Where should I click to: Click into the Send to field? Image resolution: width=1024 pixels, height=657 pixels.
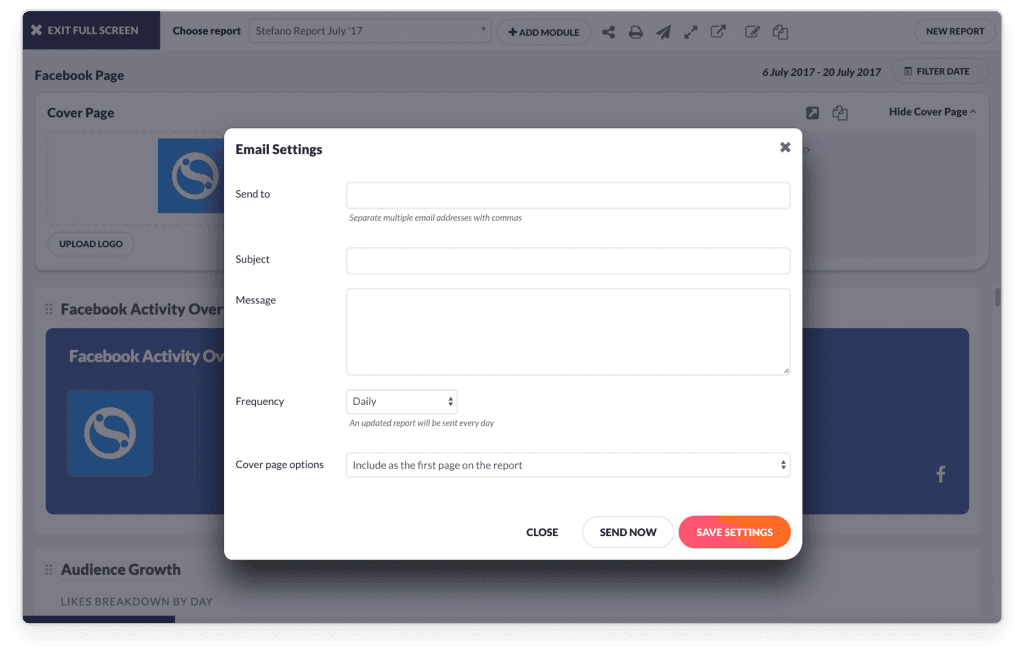click(x=568, y=195)
